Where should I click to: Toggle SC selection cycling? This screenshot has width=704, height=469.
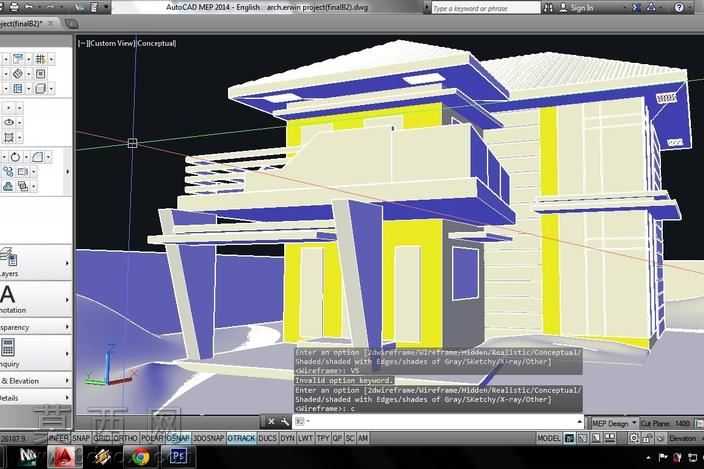pos(350,438)
